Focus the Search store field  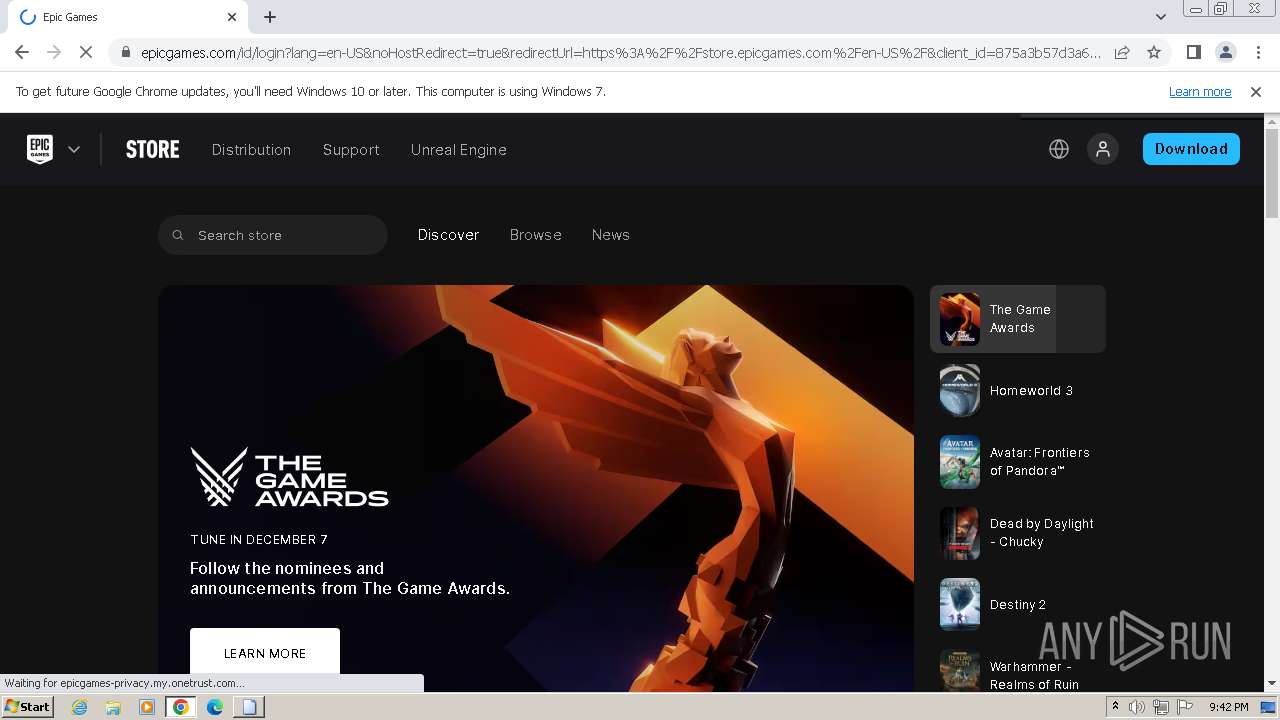(x=272, y=235)
